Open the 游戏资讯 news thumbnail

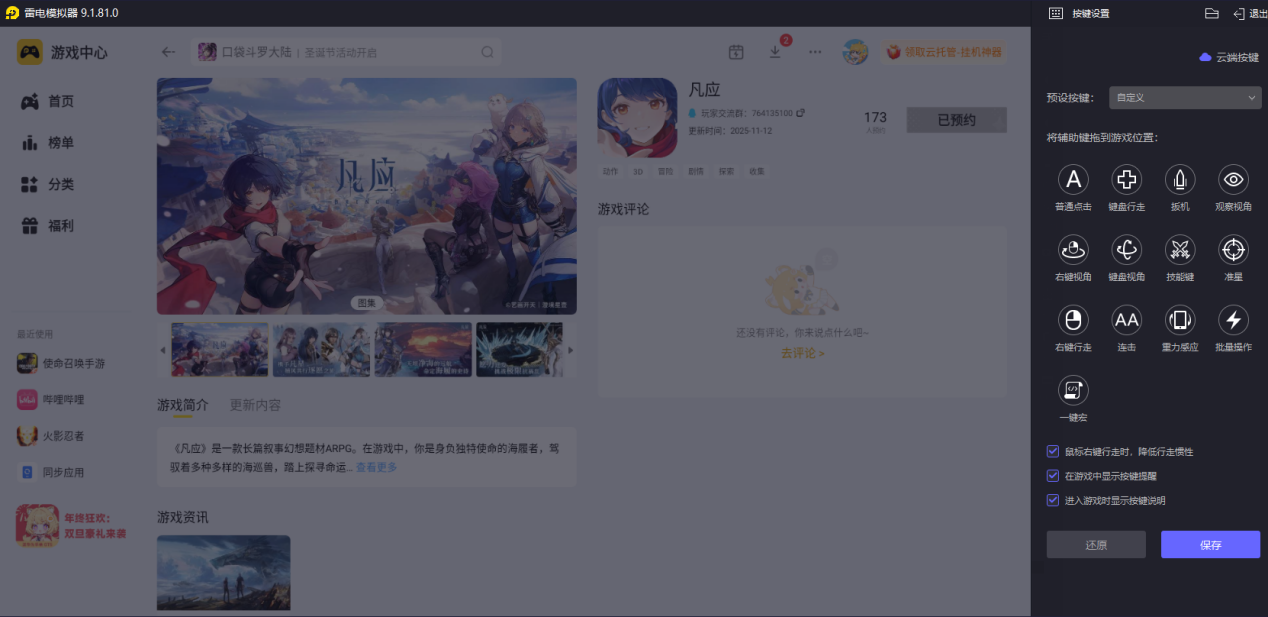[223, 572]
